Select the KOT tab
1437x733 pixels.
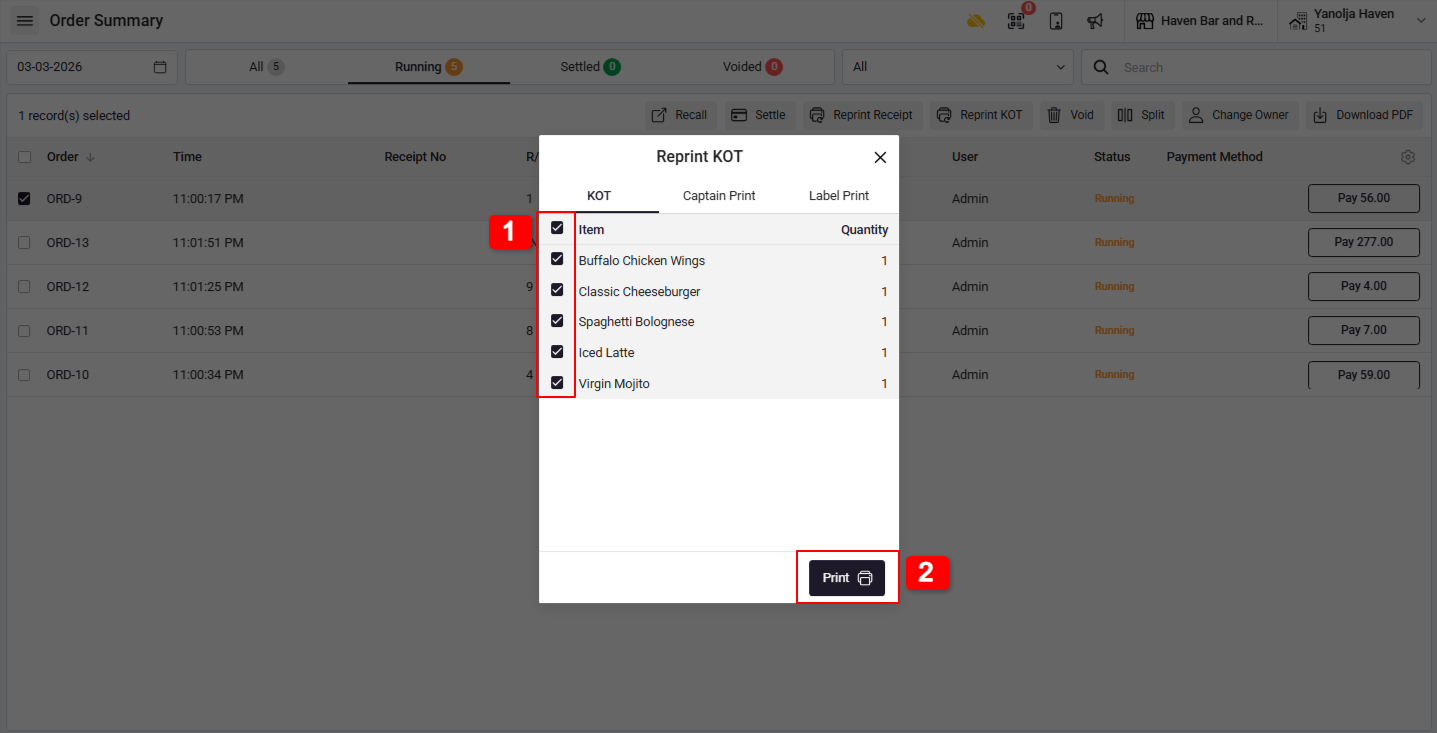tap(599, 196)
